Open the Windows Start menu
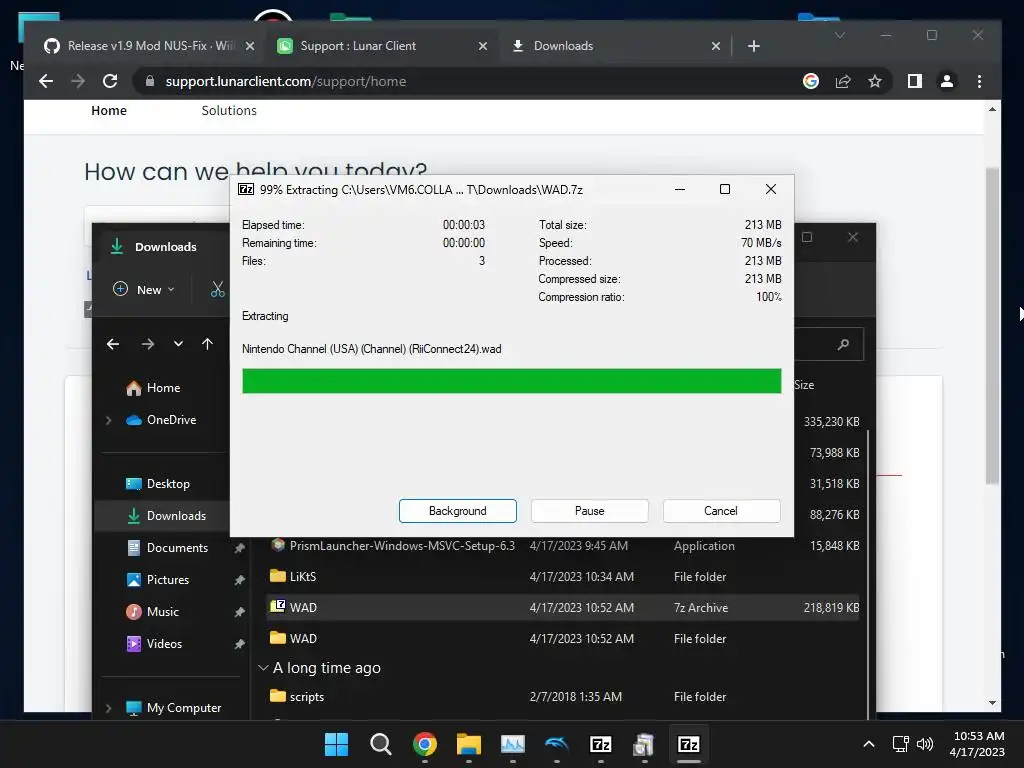The height and width of the screenshot is (768, 1024). pyautogui.click(x=336, y=744)
